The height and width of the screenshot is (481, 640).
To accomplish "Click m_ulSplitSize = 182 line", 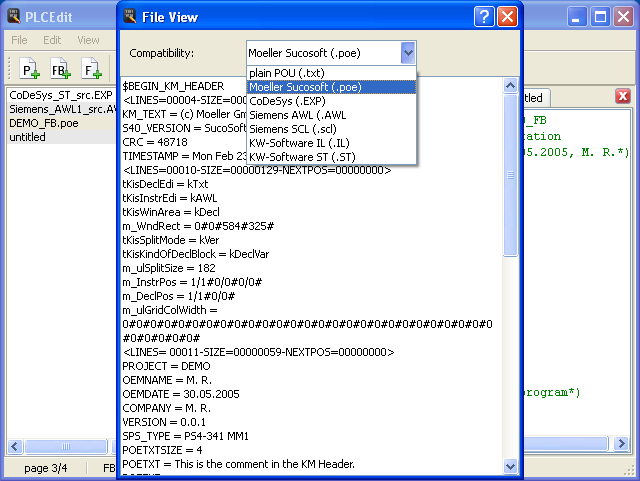I will click(169, 268).
